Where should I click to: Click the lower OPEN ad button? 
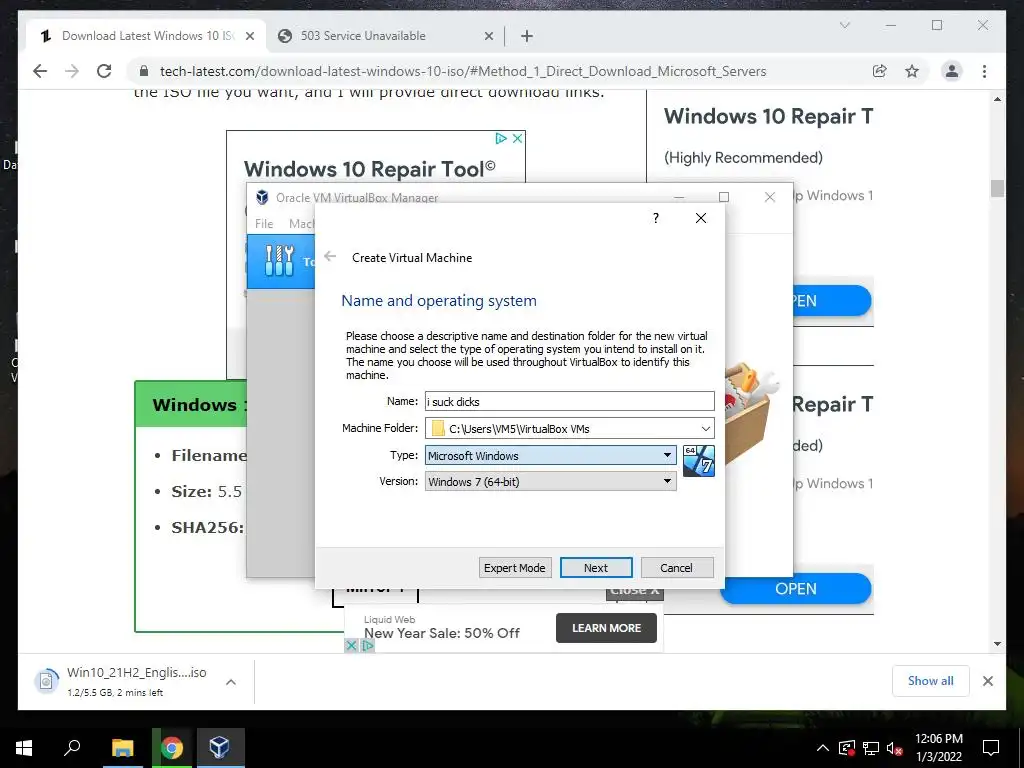(x=796, y=589)
